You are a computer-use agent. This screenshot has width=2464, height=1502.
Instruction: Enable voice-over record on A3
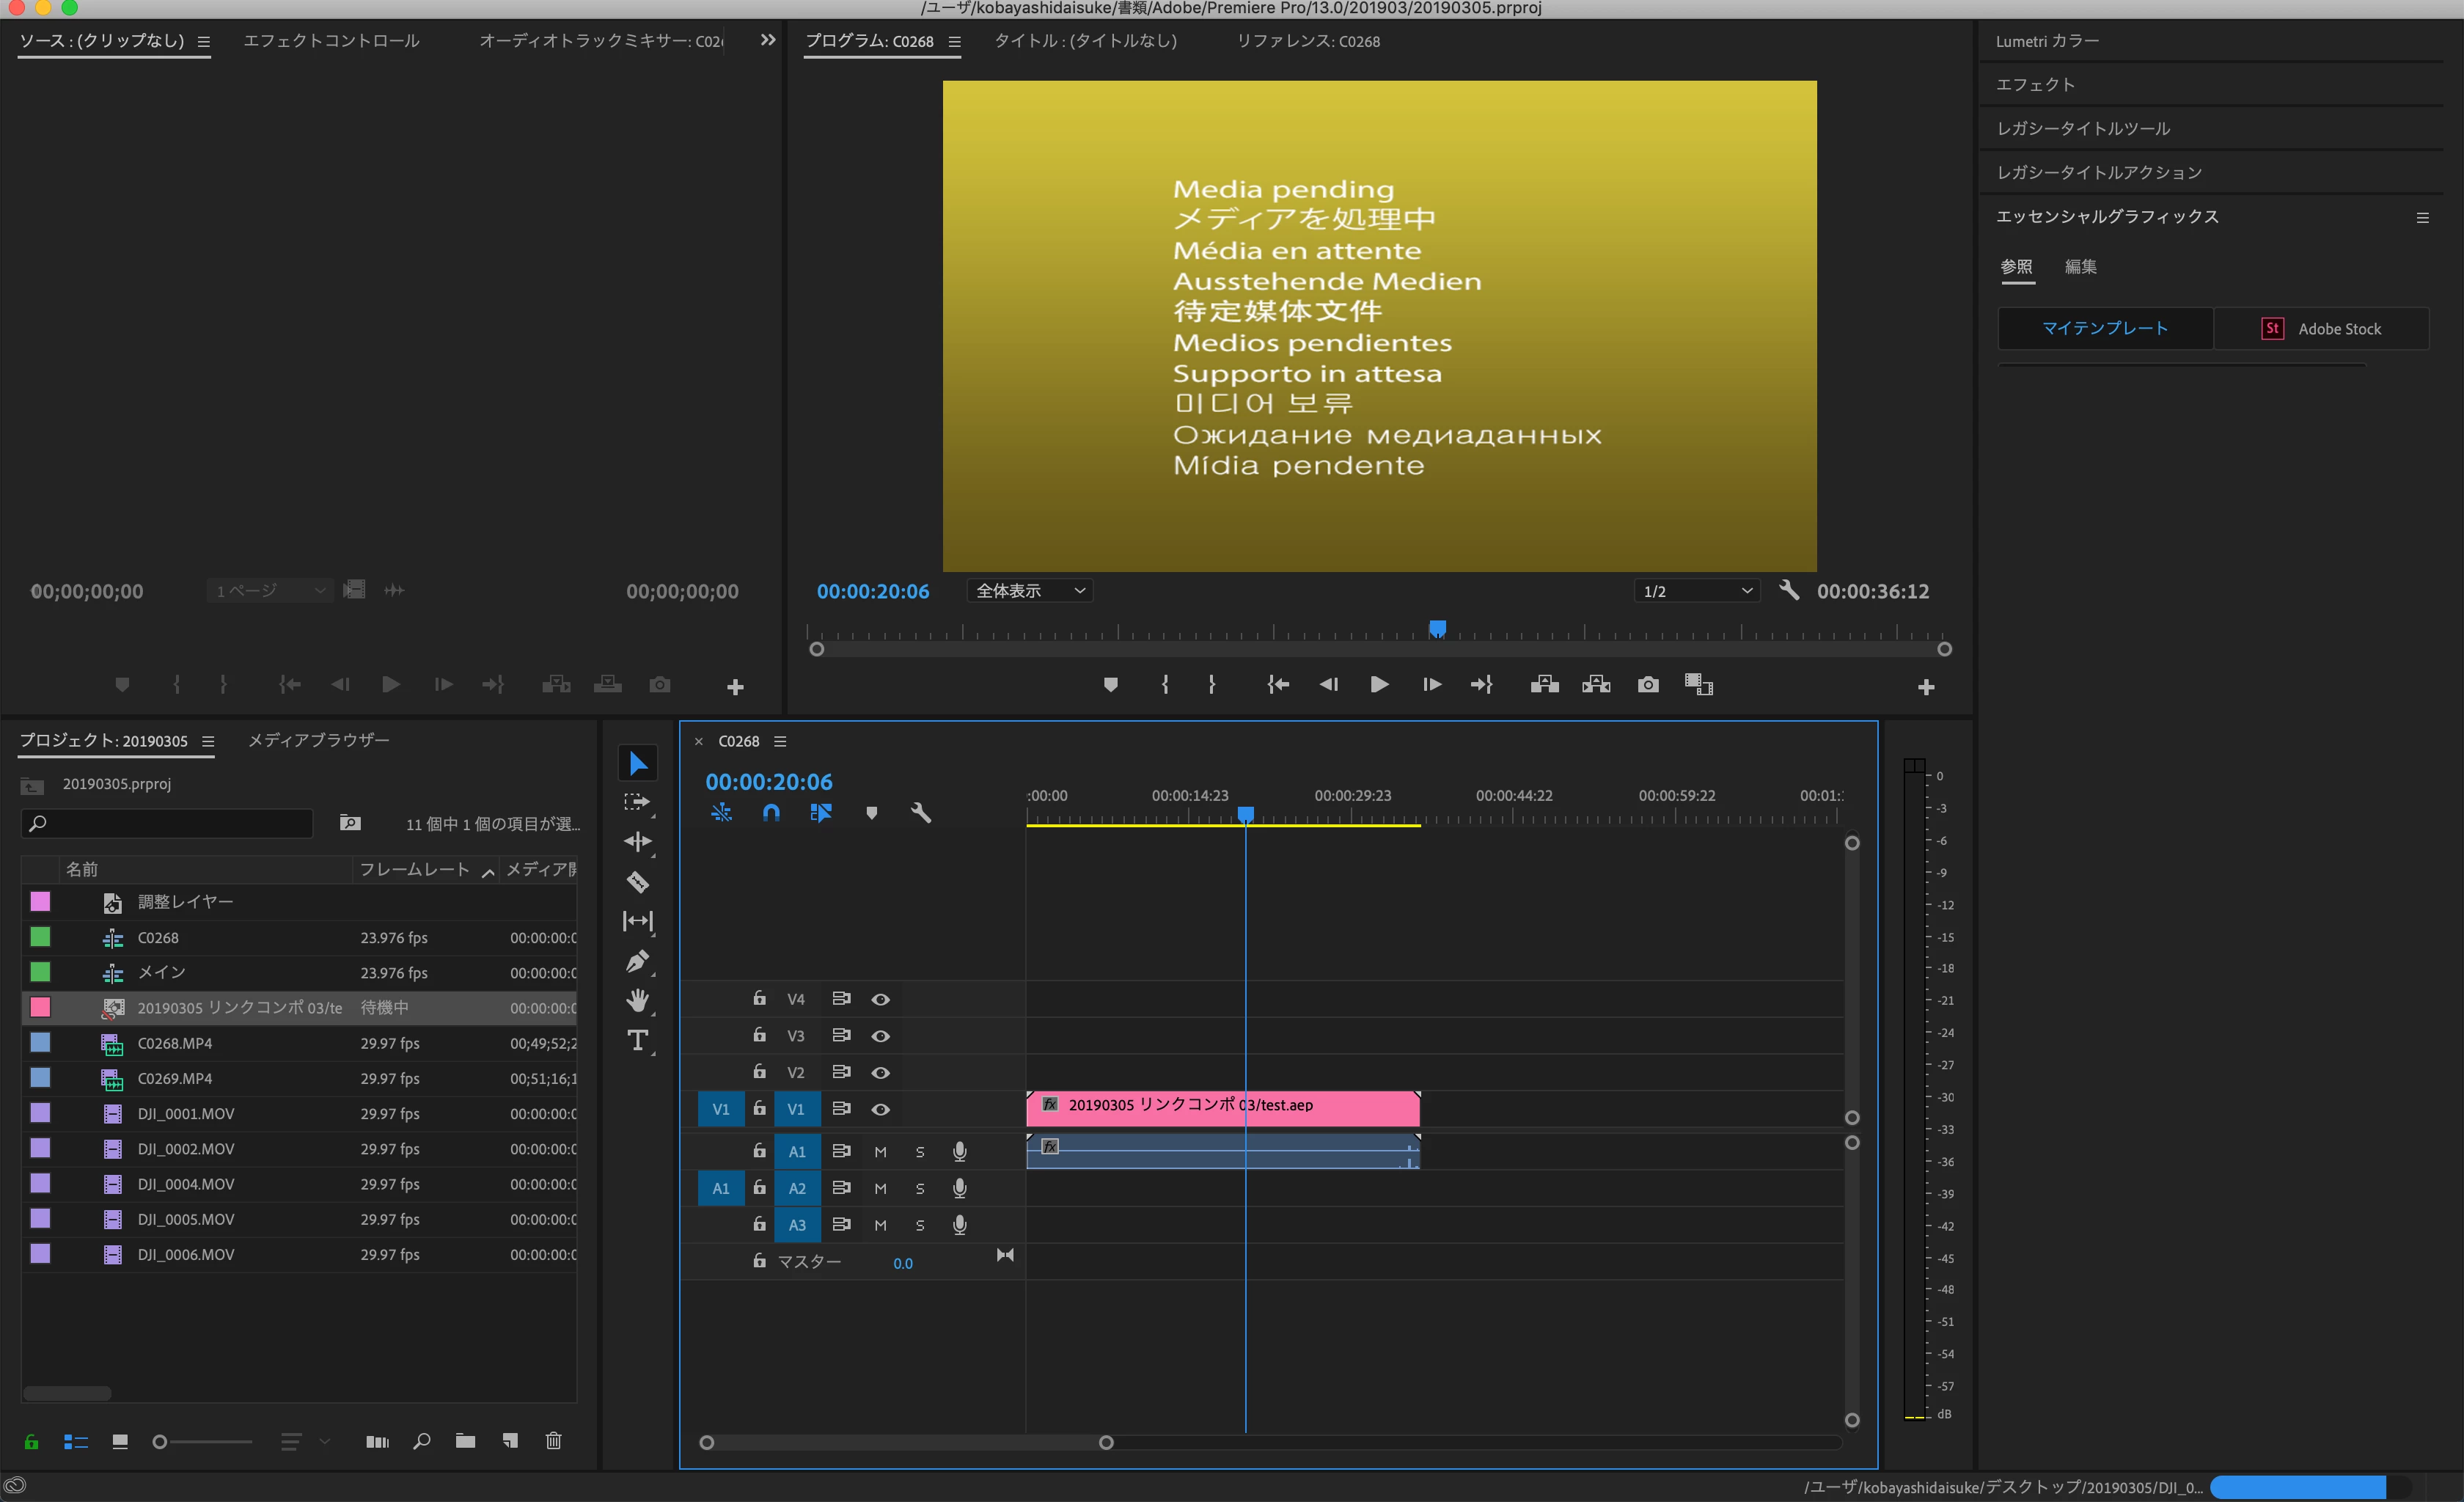(x=959, y=1225)
